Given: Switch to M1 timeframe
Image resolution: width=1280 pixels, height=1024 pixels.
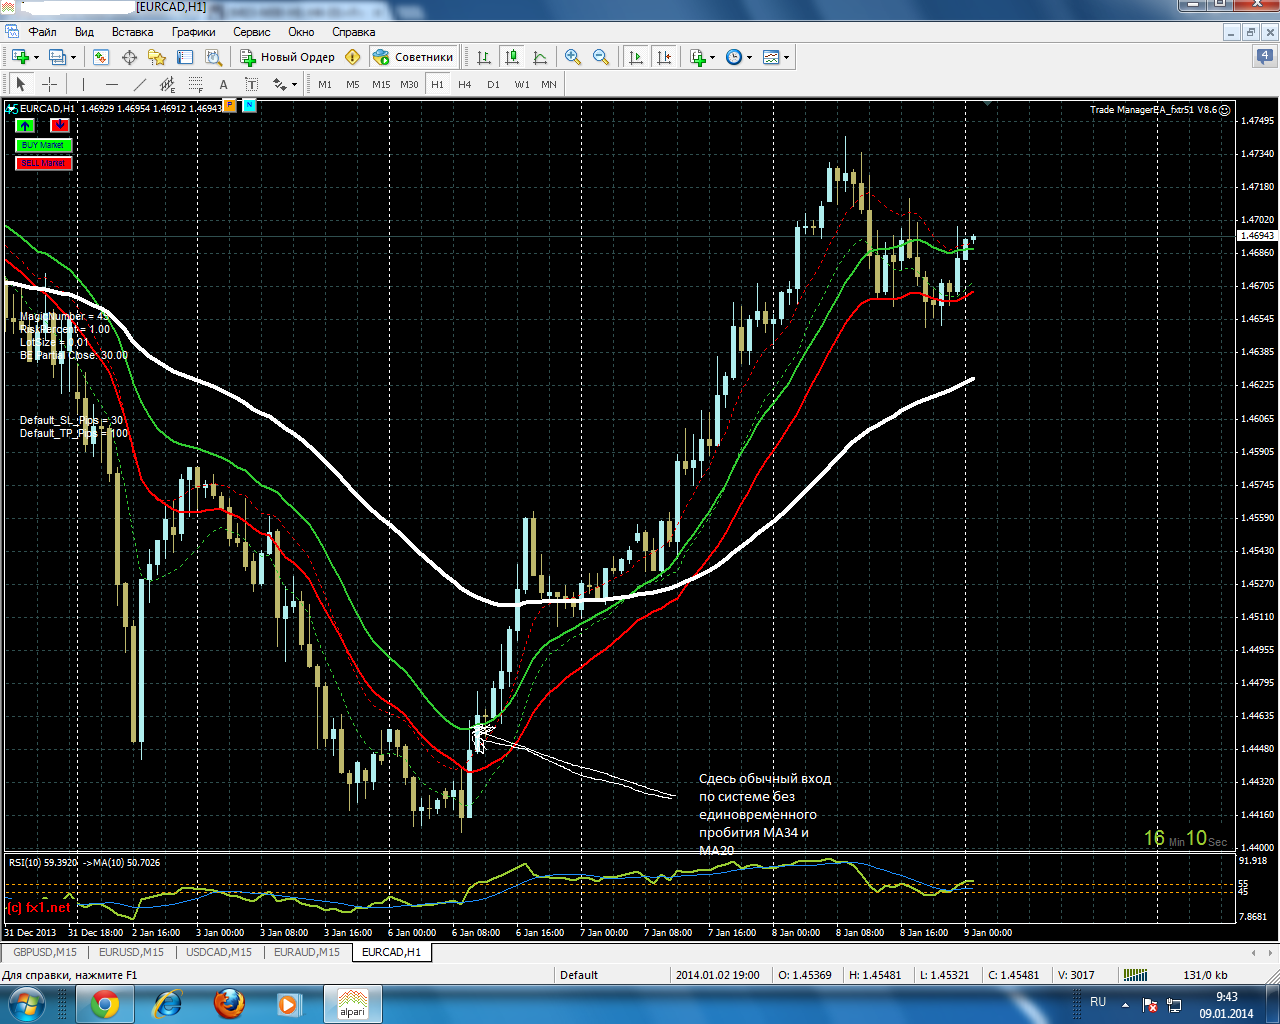Looking at the screenshot, I should [x=325, y=84].
